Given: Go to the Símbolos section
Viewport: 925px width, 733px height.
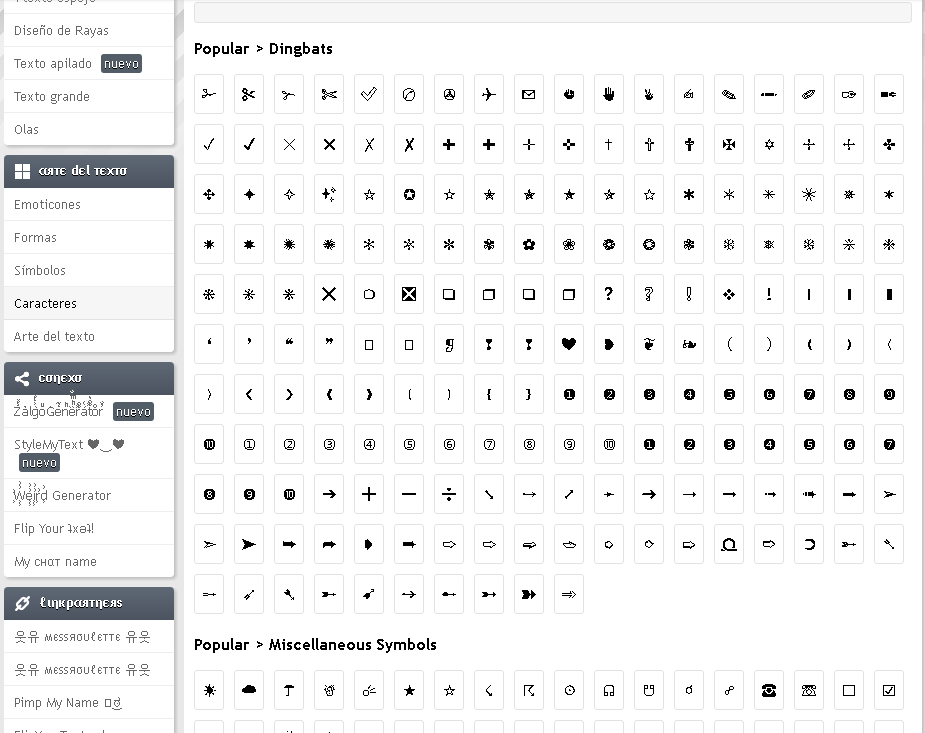Looking at the screenshot, I should 40,270.
